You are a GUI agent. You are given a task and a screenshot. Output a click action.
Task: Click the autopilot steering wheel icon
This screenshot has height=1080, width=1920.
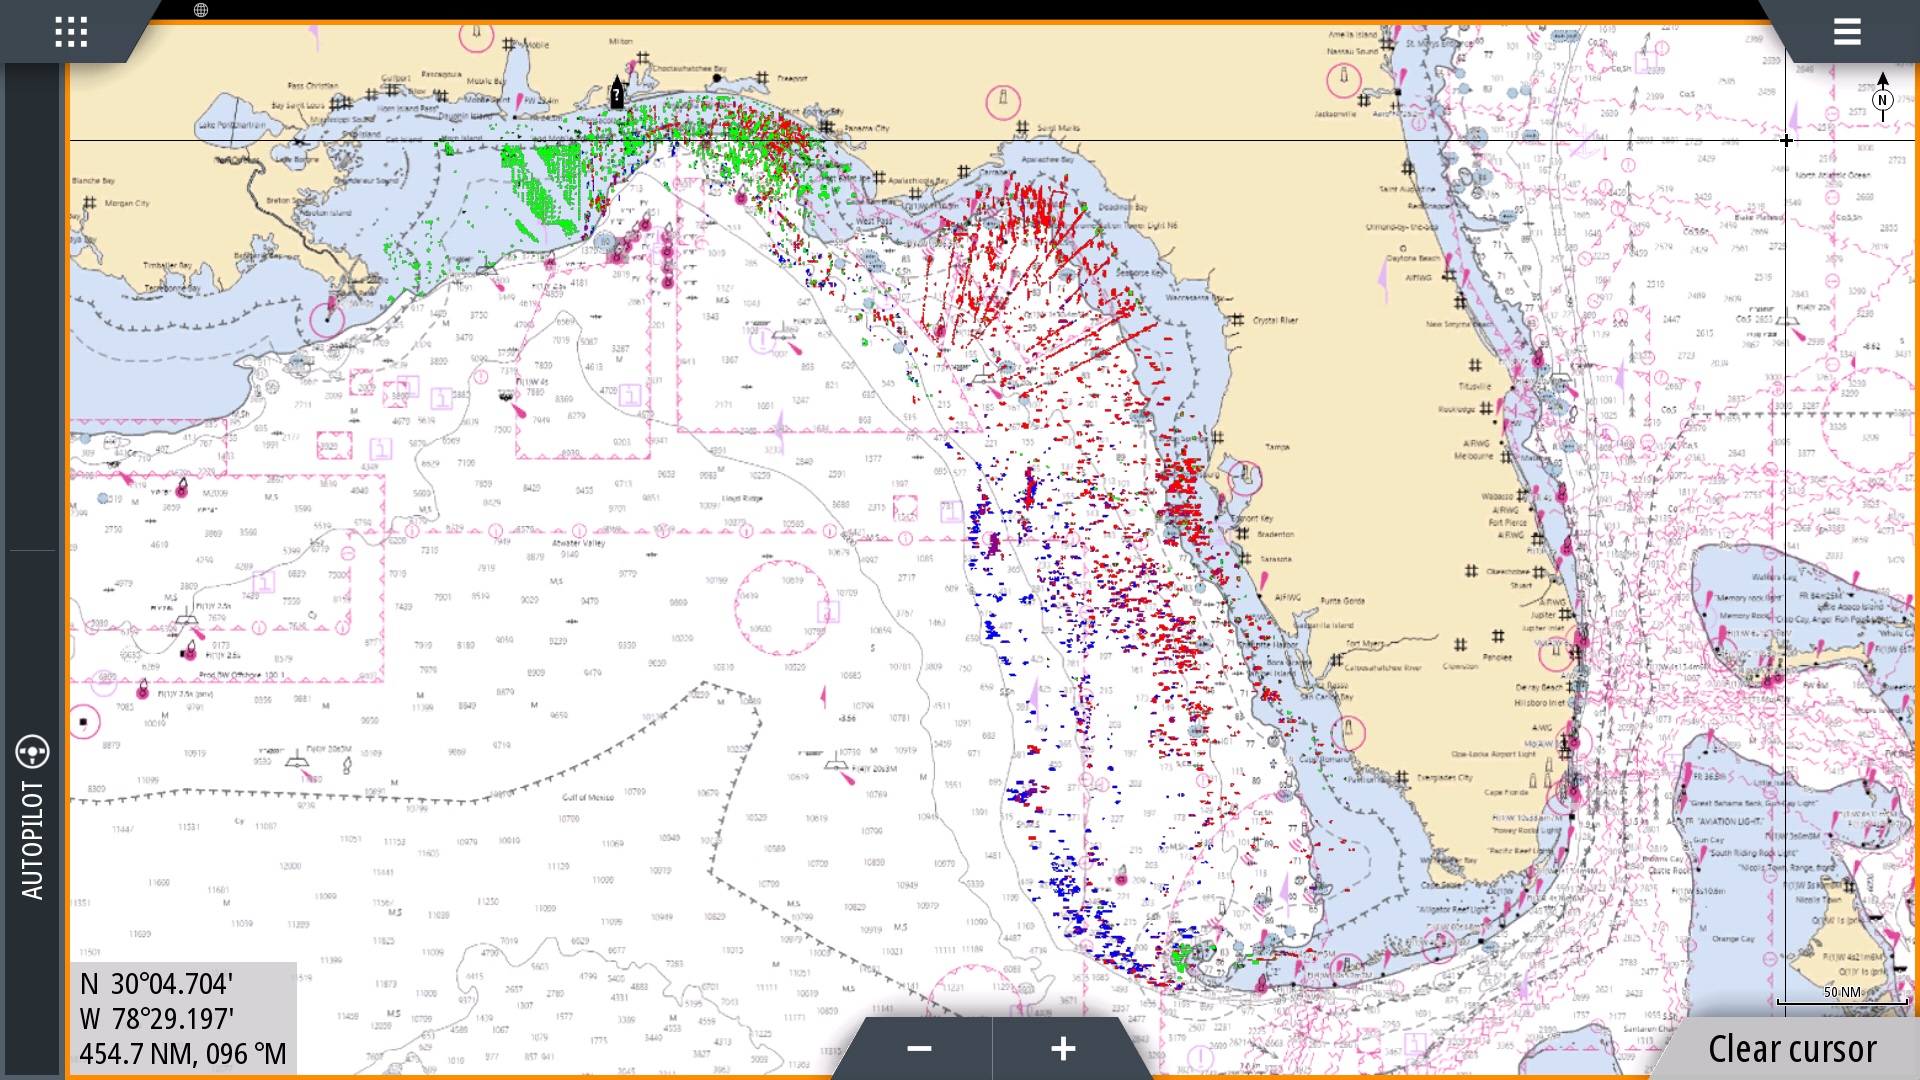(x=32, y=751)
